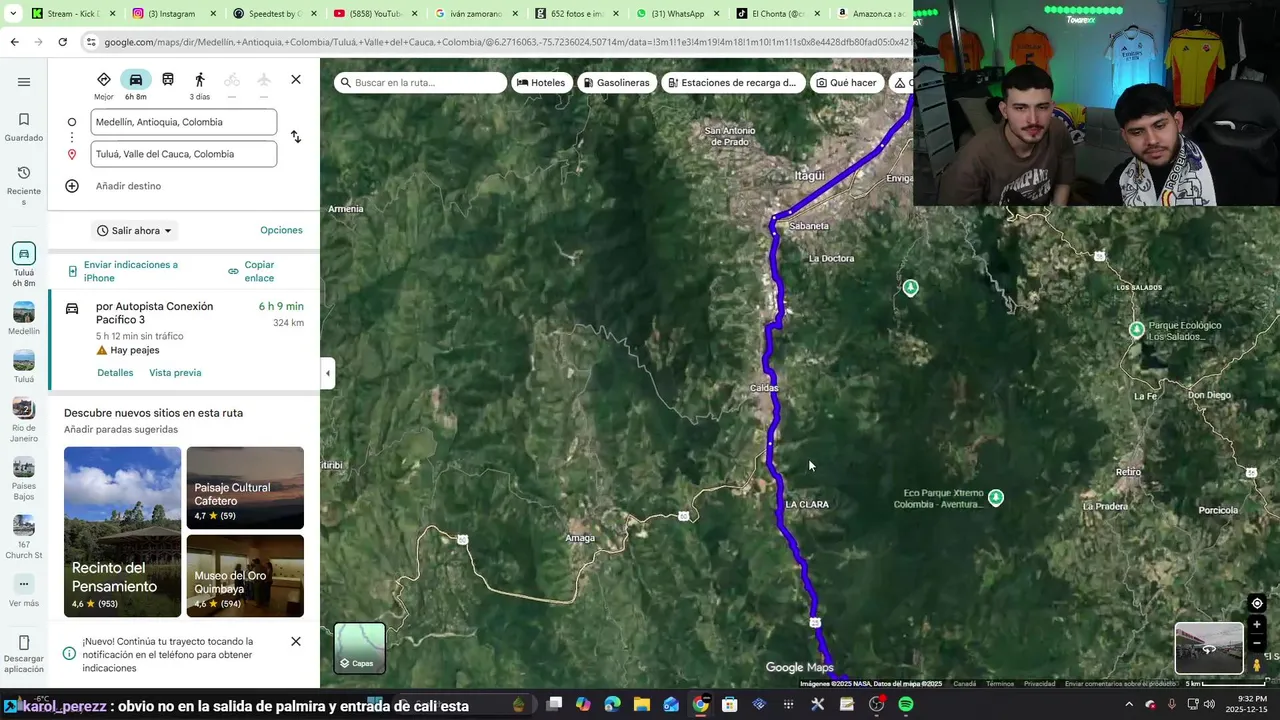Filter by Estaciones de recarga chip
Image resolution: width=1280 pixels, height=720 pixels.
732,83
